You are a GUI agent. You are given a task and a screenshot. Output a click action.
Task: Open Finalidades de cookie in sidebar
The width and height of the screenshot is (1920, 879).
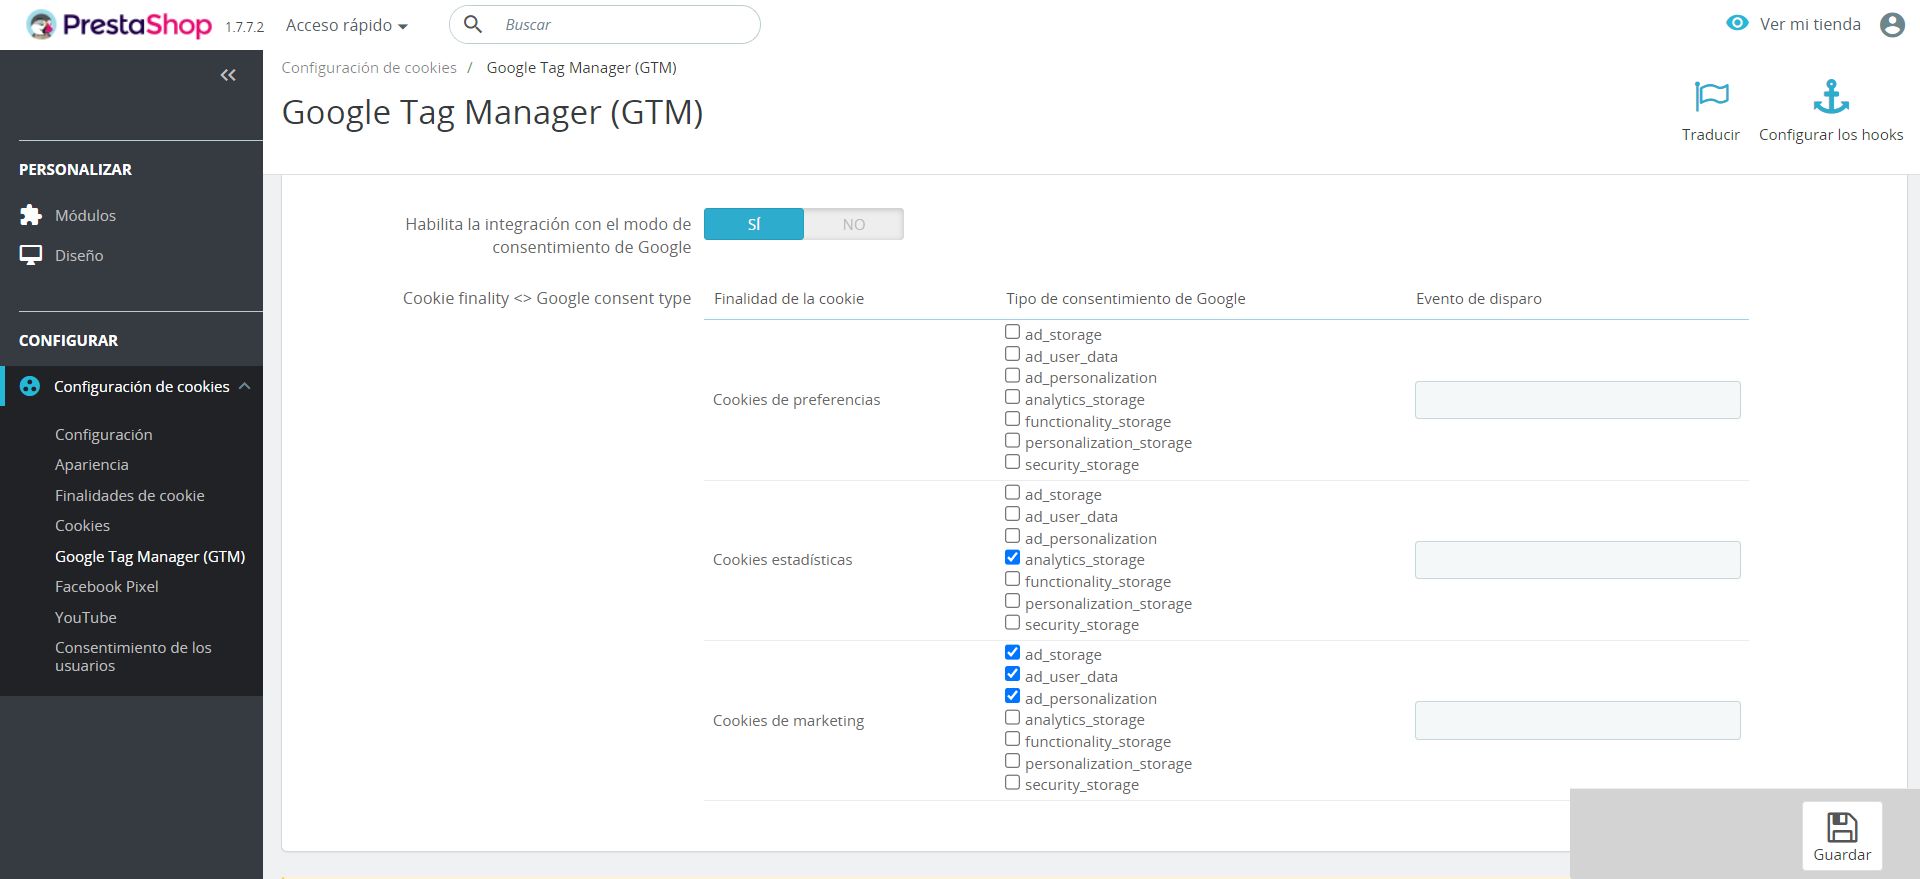tap(130, 495)
